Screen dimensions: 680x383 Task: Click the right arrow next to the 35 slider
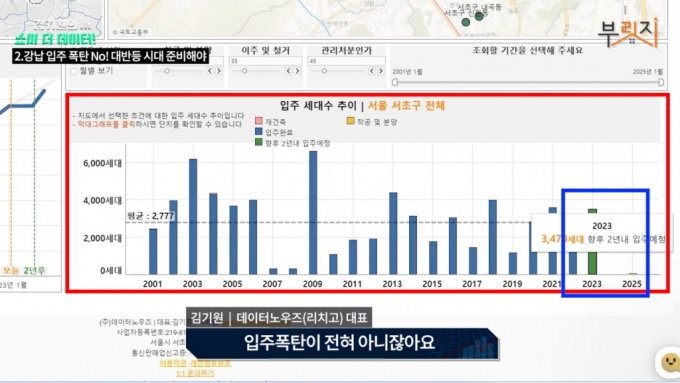coord(298,71)
